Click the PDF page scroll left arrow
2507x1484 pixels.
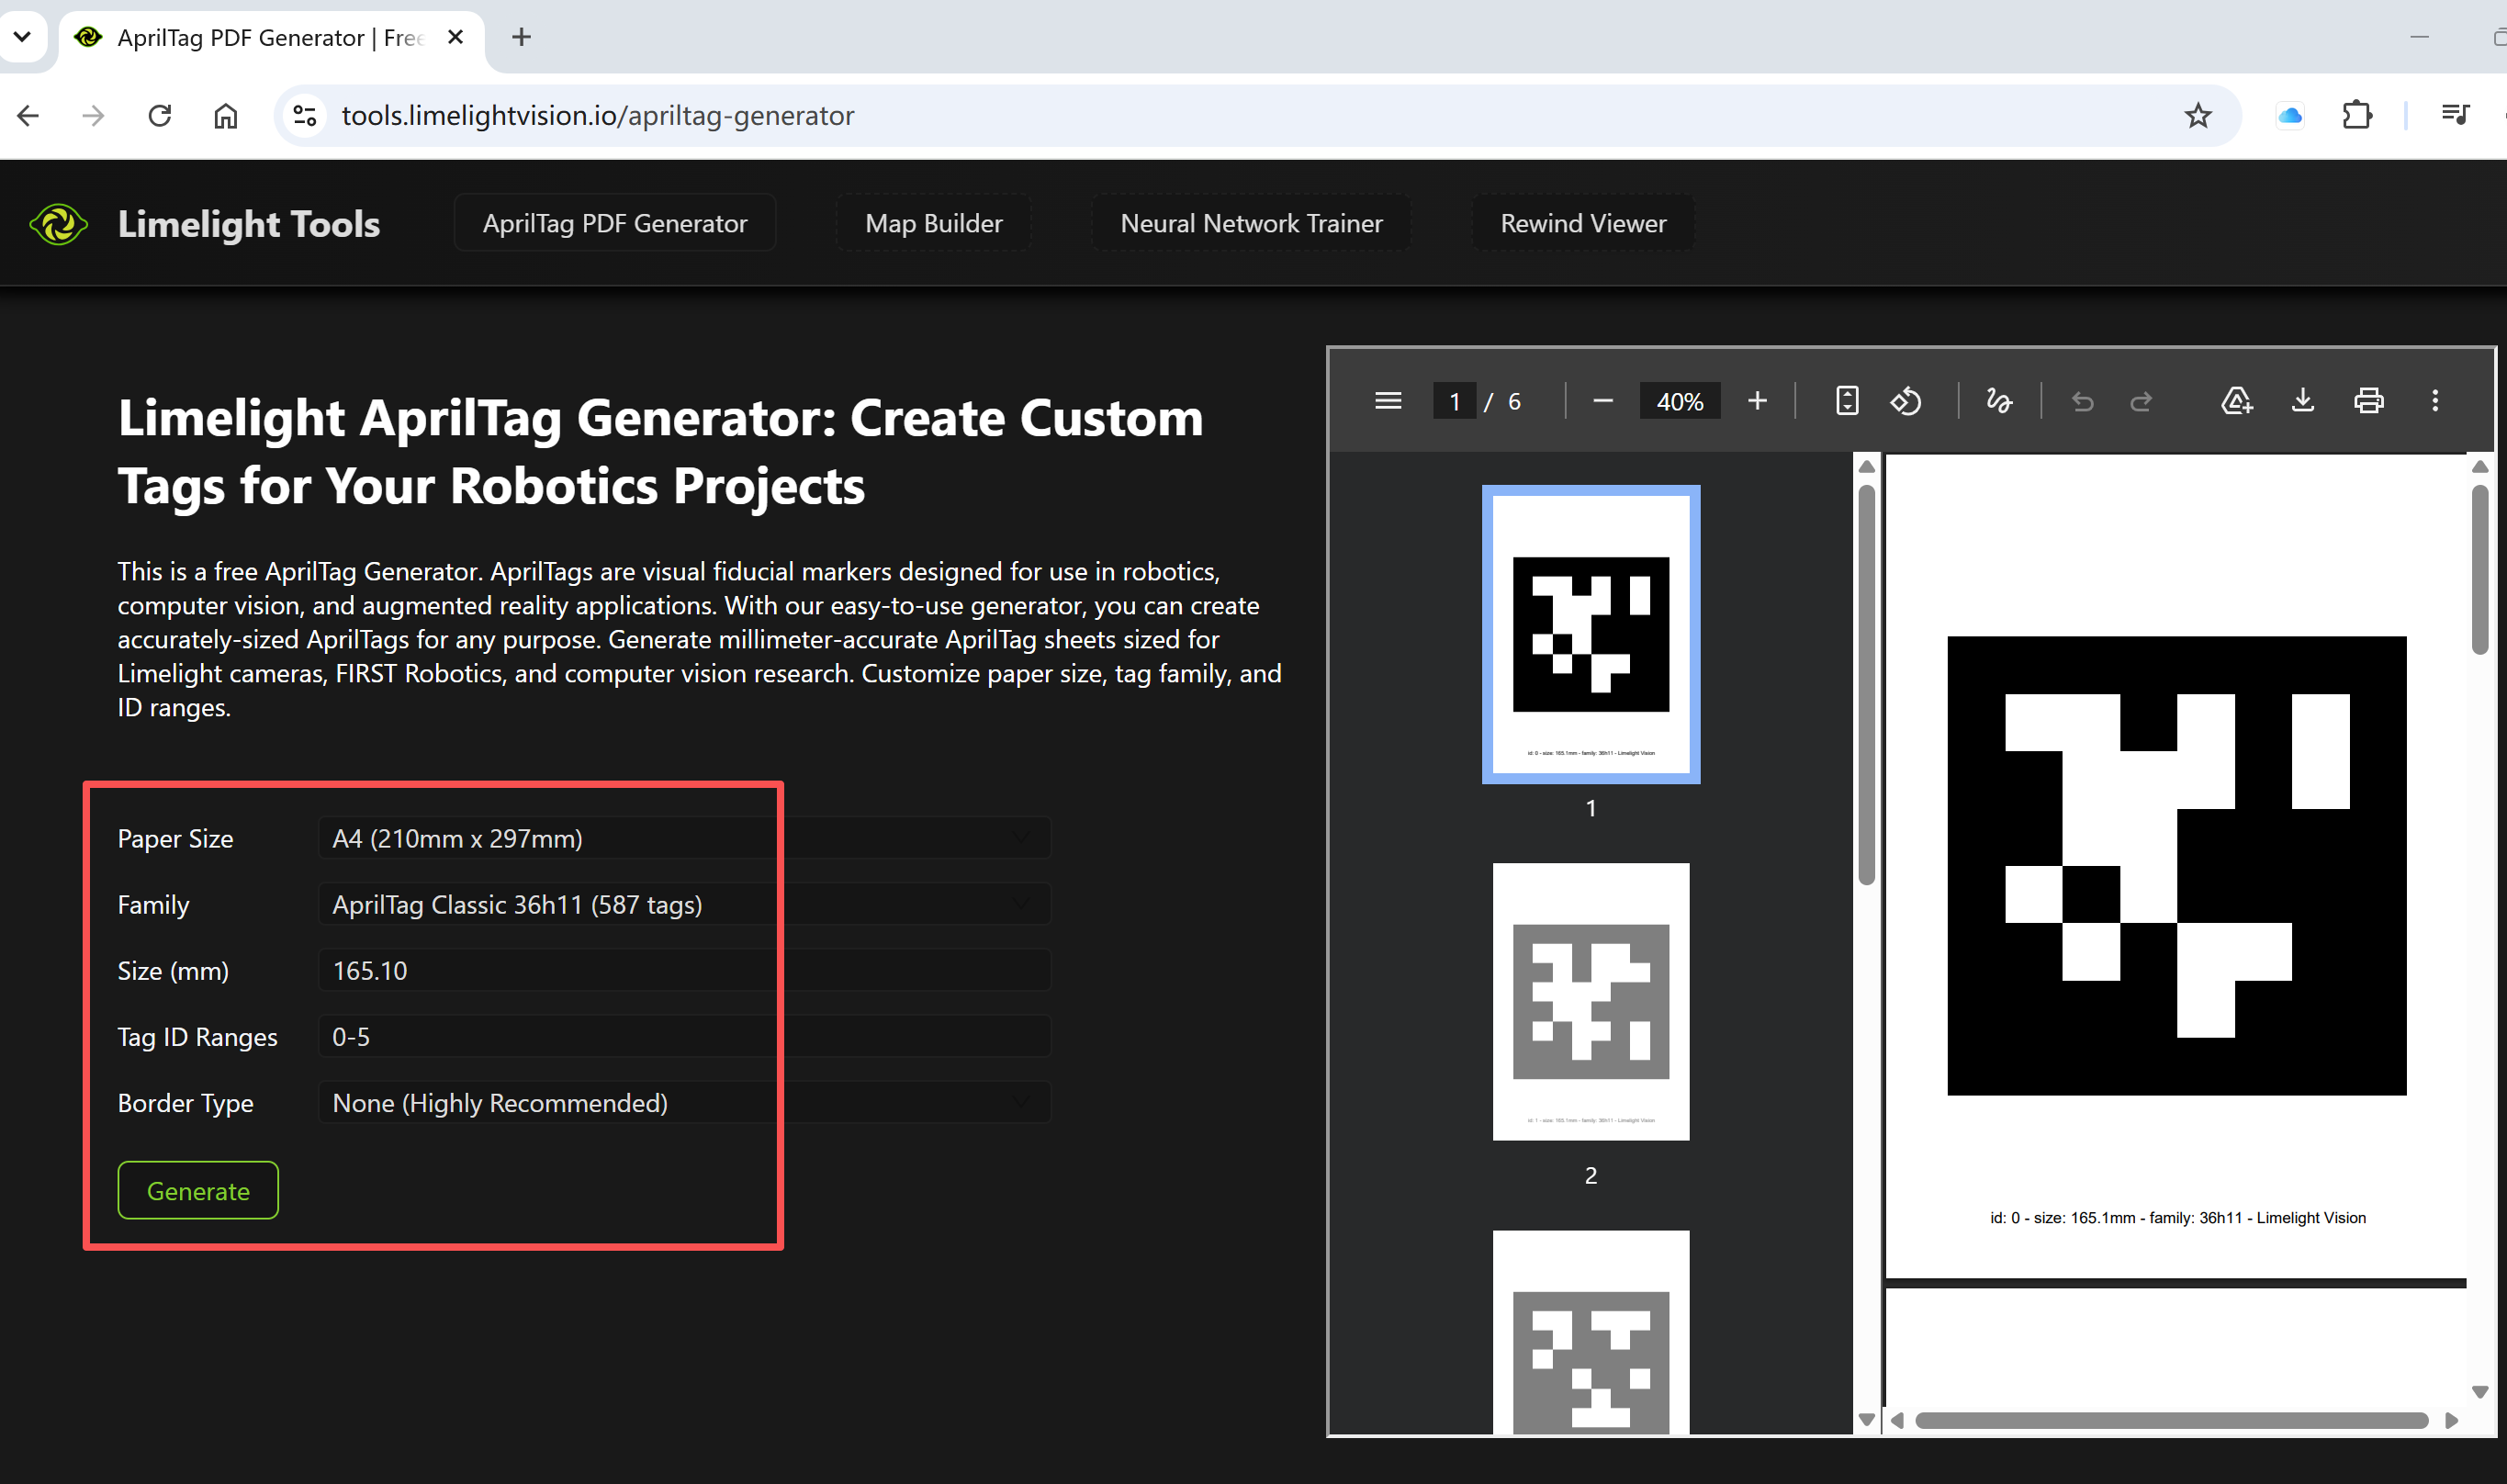[1896, 1420]
